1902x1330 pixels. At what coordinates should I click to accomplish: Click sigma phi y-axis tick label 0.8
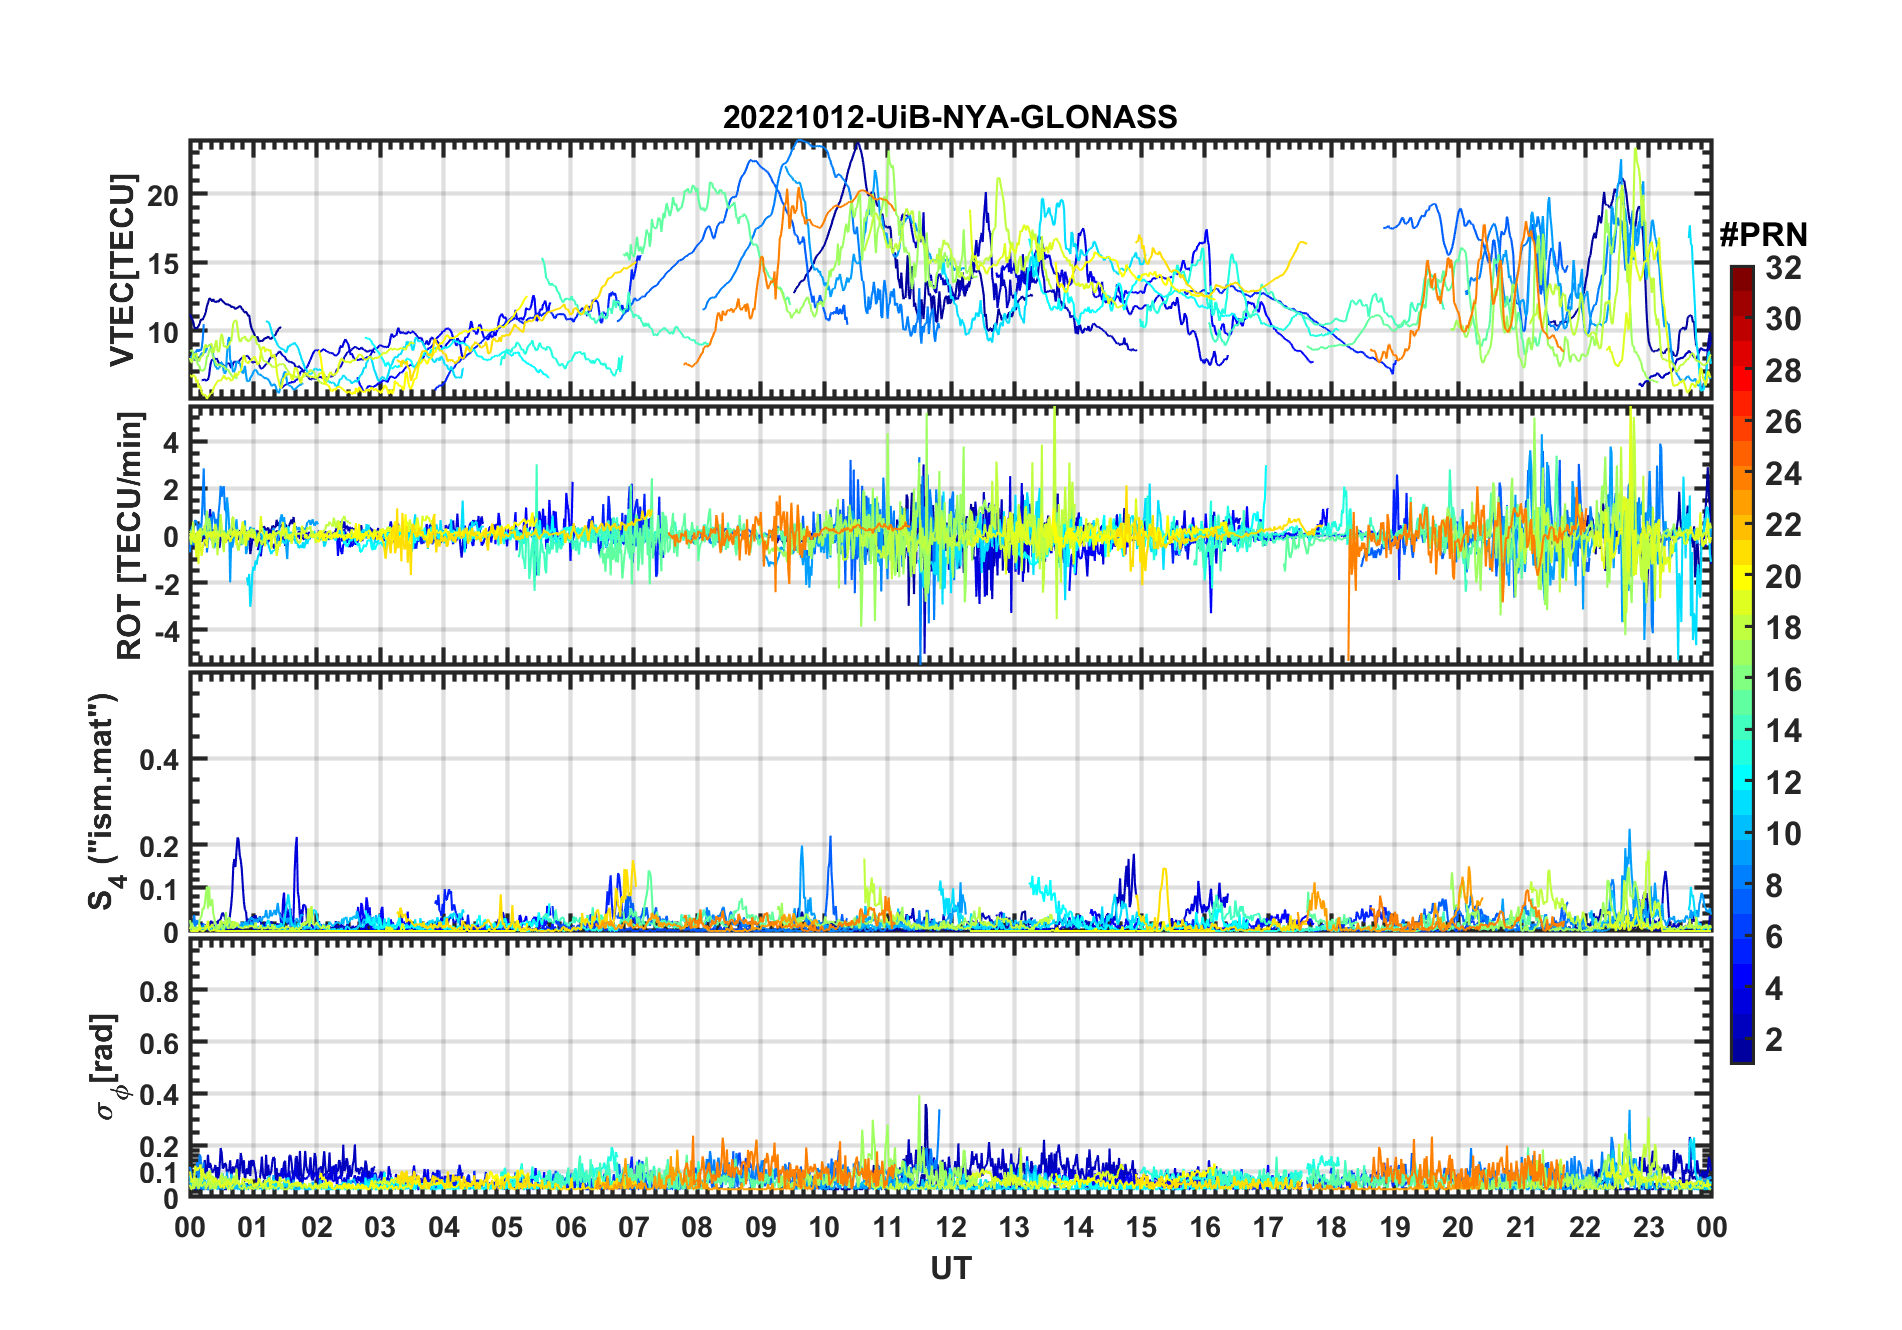click(159, 991)
